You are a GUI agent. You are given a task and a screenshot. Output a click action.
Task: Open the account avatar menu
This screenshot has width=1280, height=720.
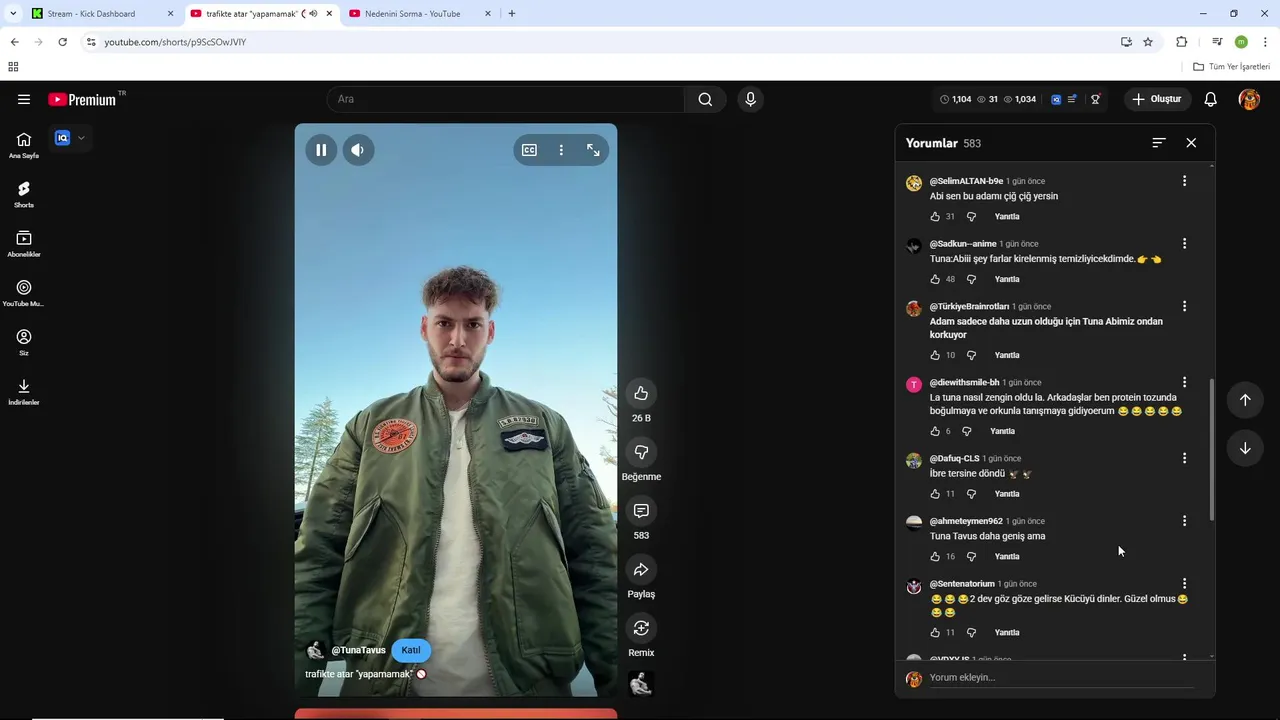click(1249, 99)
